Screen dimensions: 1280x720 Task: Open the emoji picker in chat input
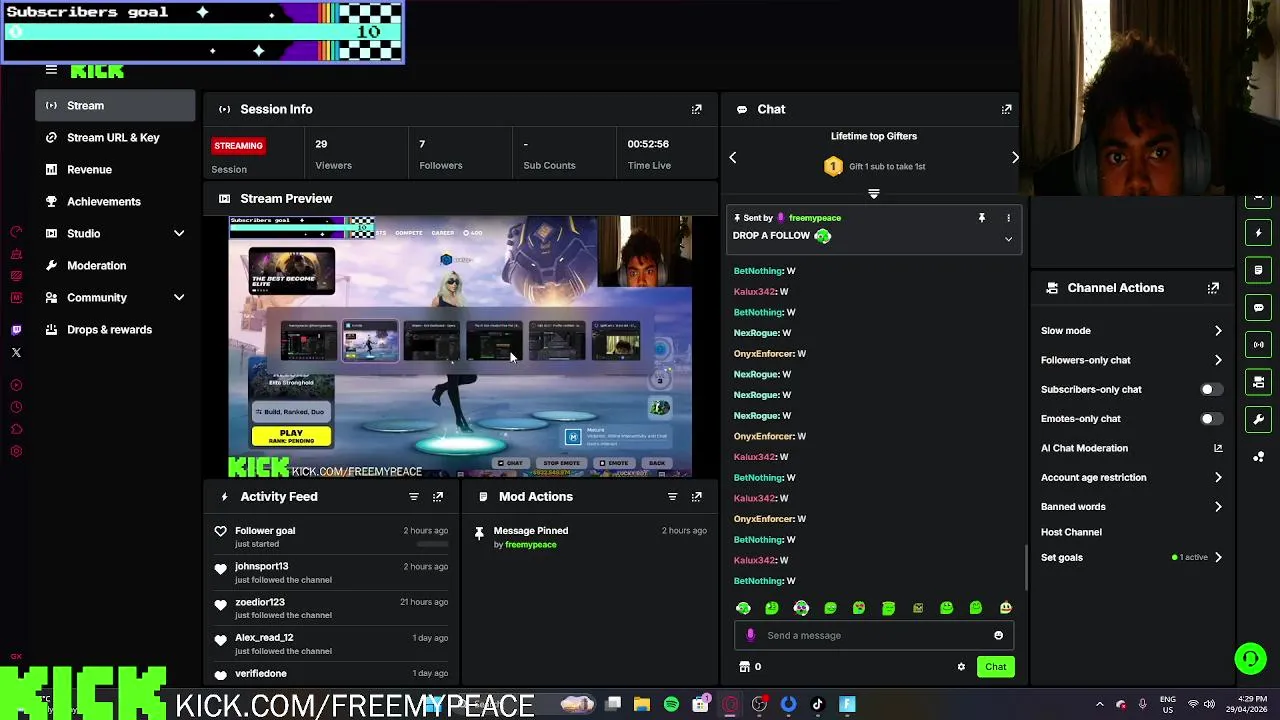pyautogui.click(x=998, y=635)
